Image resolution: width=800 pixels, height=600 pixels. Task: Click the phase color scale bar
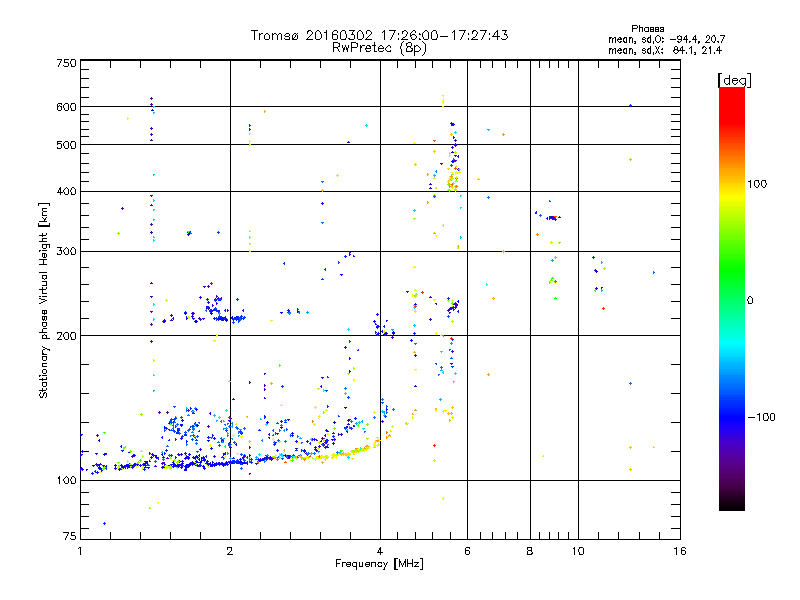(732, 299)
